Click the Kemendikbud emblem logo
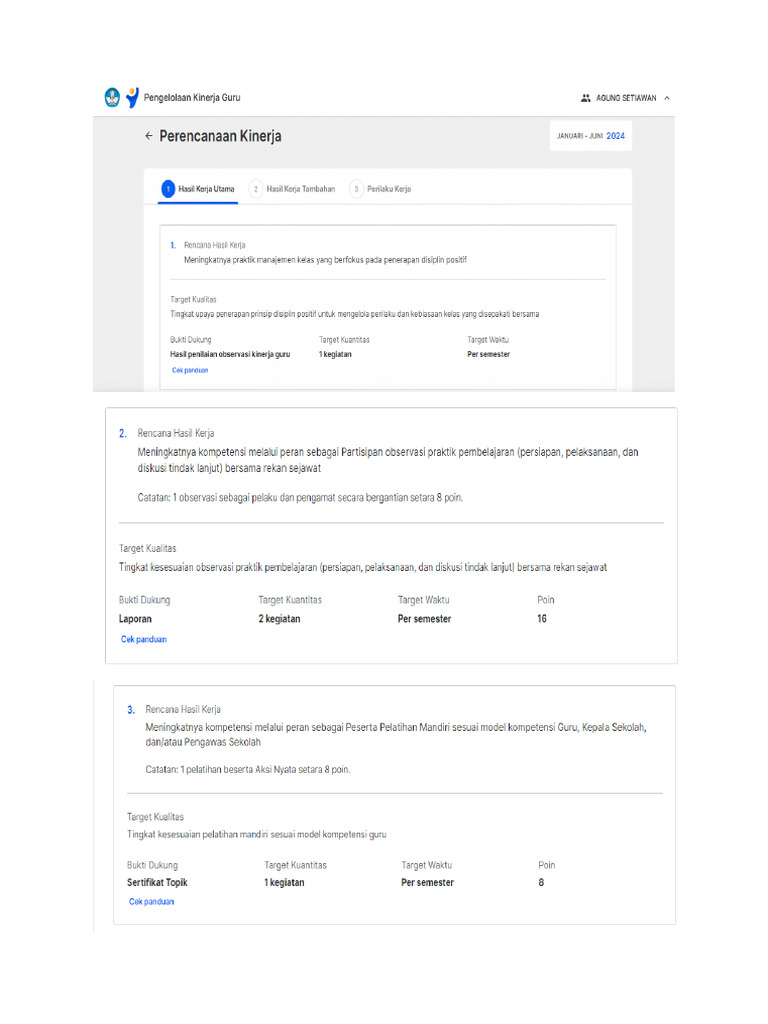This screenshot has height=1024, width=768. 112,98
